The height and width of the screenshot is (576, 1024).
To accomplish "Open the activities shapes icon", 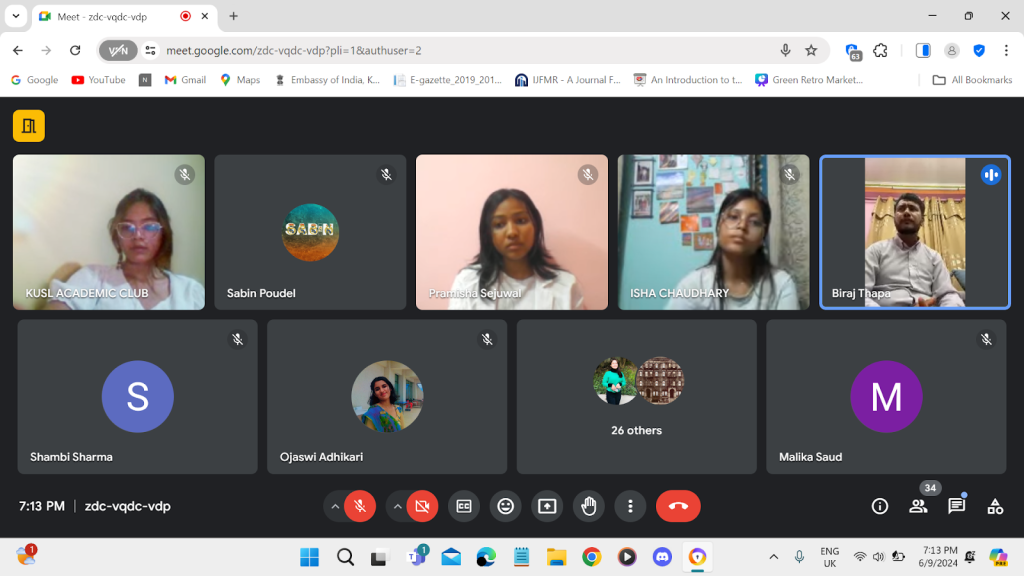I will 995,506.
